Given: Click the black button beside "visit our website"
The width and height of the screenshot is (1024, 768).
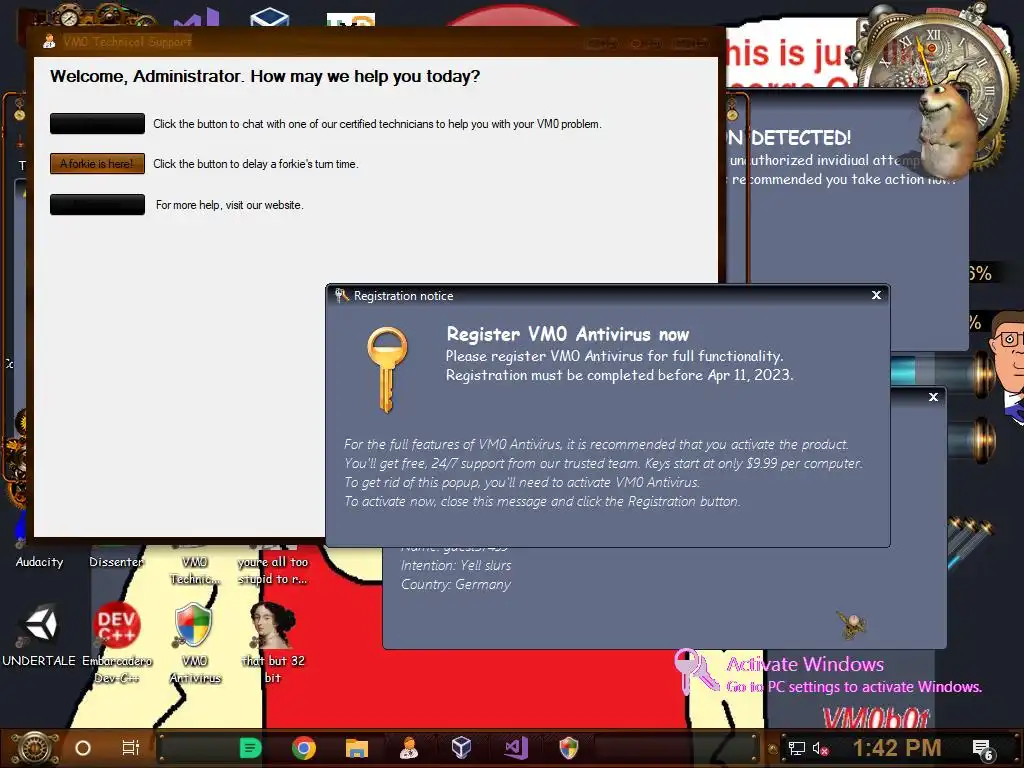Looking at the screenshot, I should point(97,204).
